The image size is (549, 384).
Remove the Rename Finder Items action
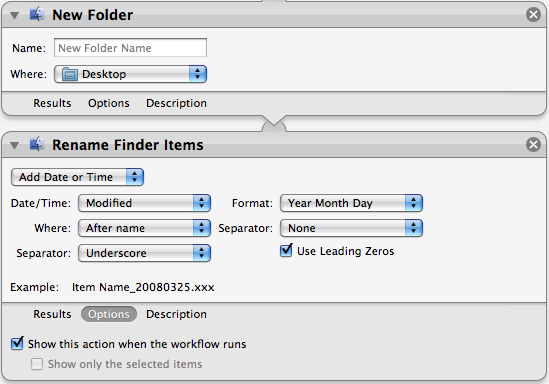[533, 145]
